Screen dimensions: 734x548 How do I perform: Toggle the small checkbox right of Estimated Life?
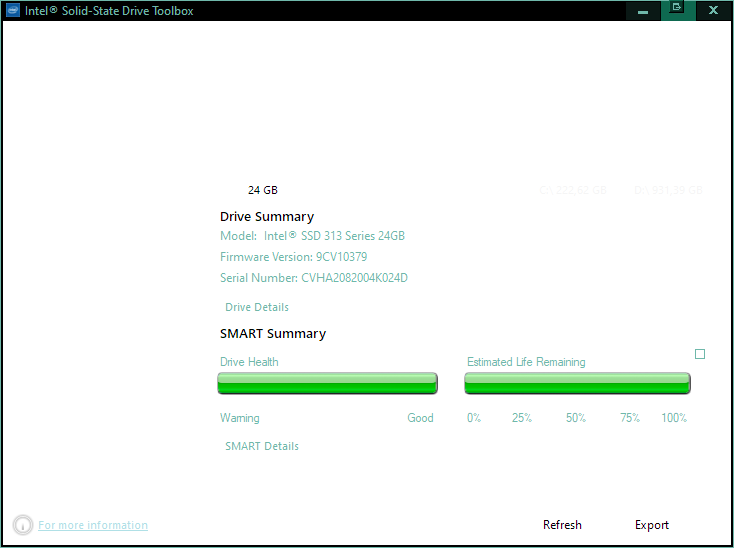point(700,354)
